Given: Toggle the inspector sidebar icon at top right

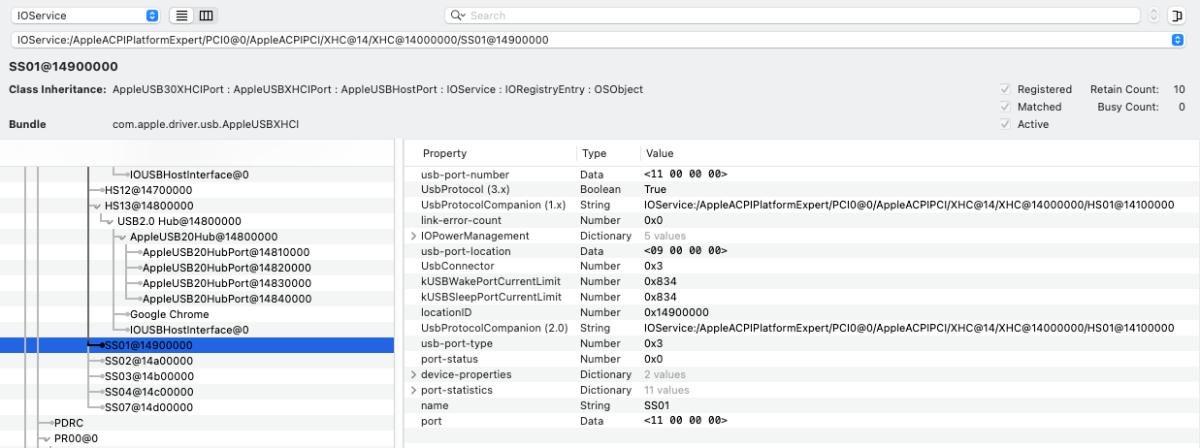Looking at the screenshot, I should point(1183,16).
